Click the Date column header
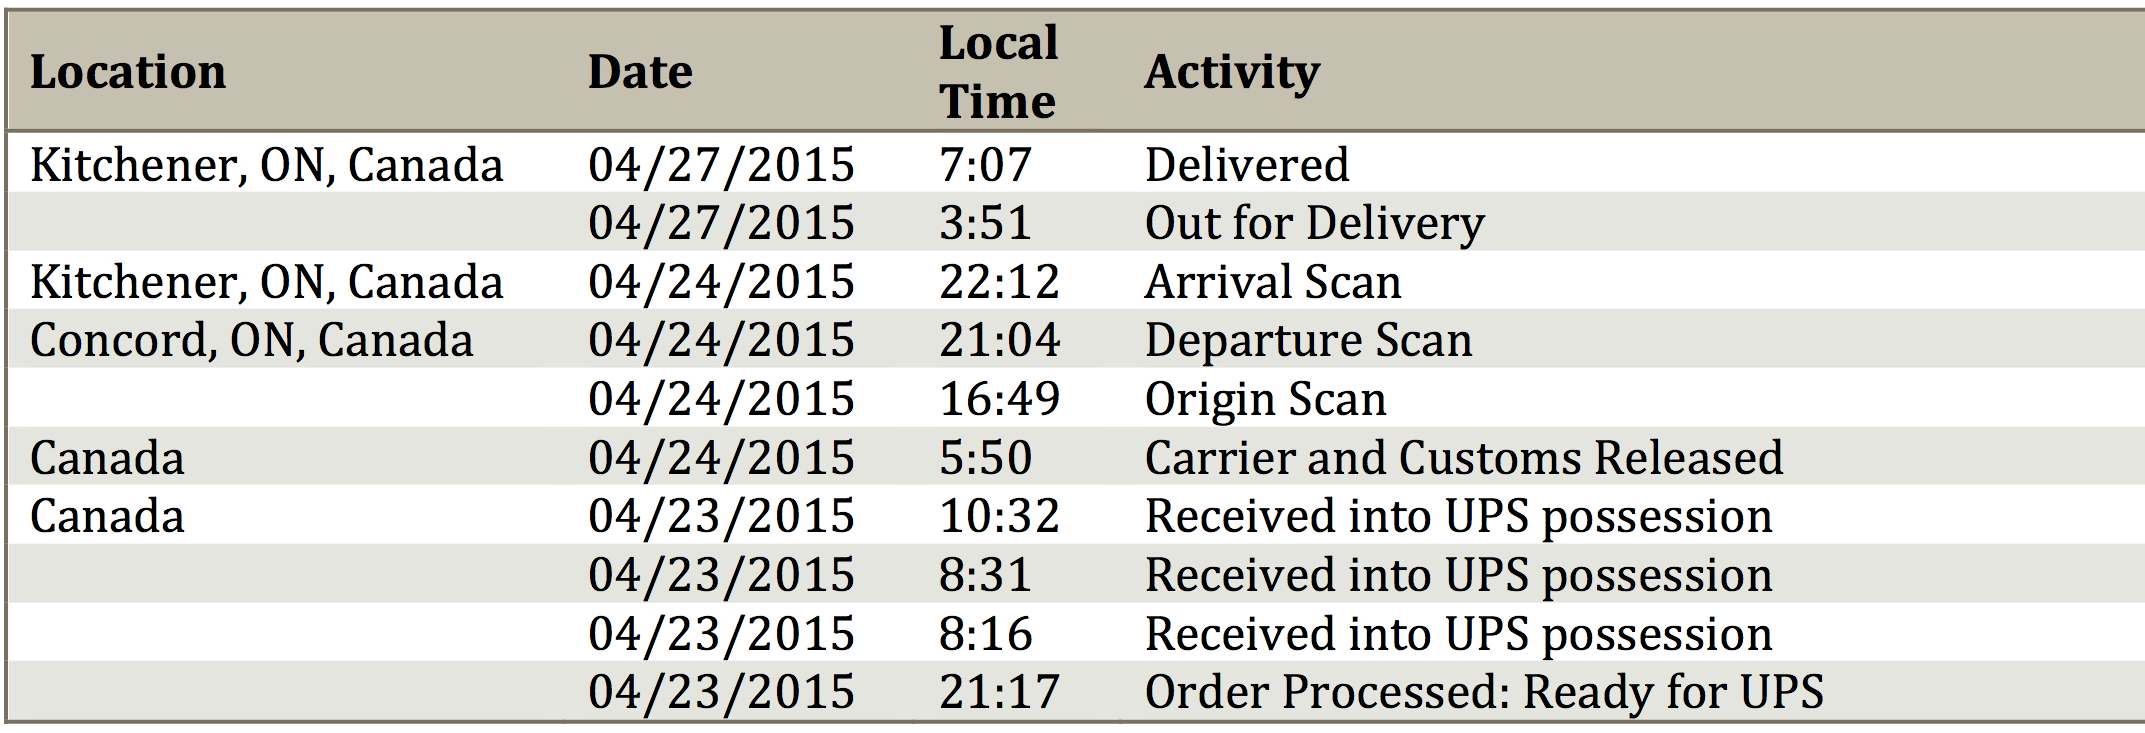Screen dimensions: 2145x733 tap(640, 72)
